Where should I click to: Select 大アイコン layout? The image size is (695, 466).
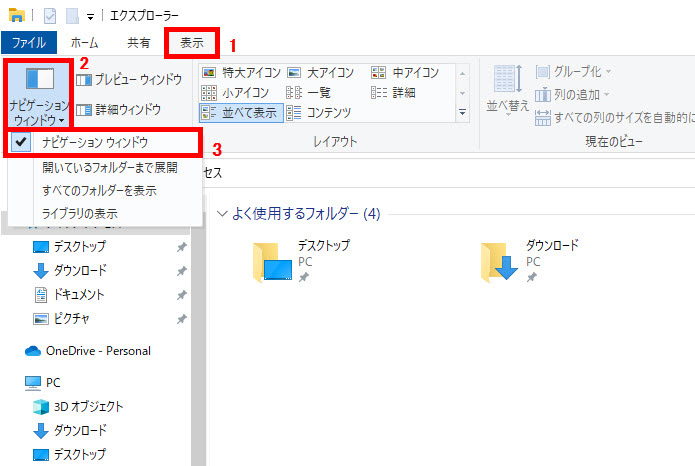(324, 73)
